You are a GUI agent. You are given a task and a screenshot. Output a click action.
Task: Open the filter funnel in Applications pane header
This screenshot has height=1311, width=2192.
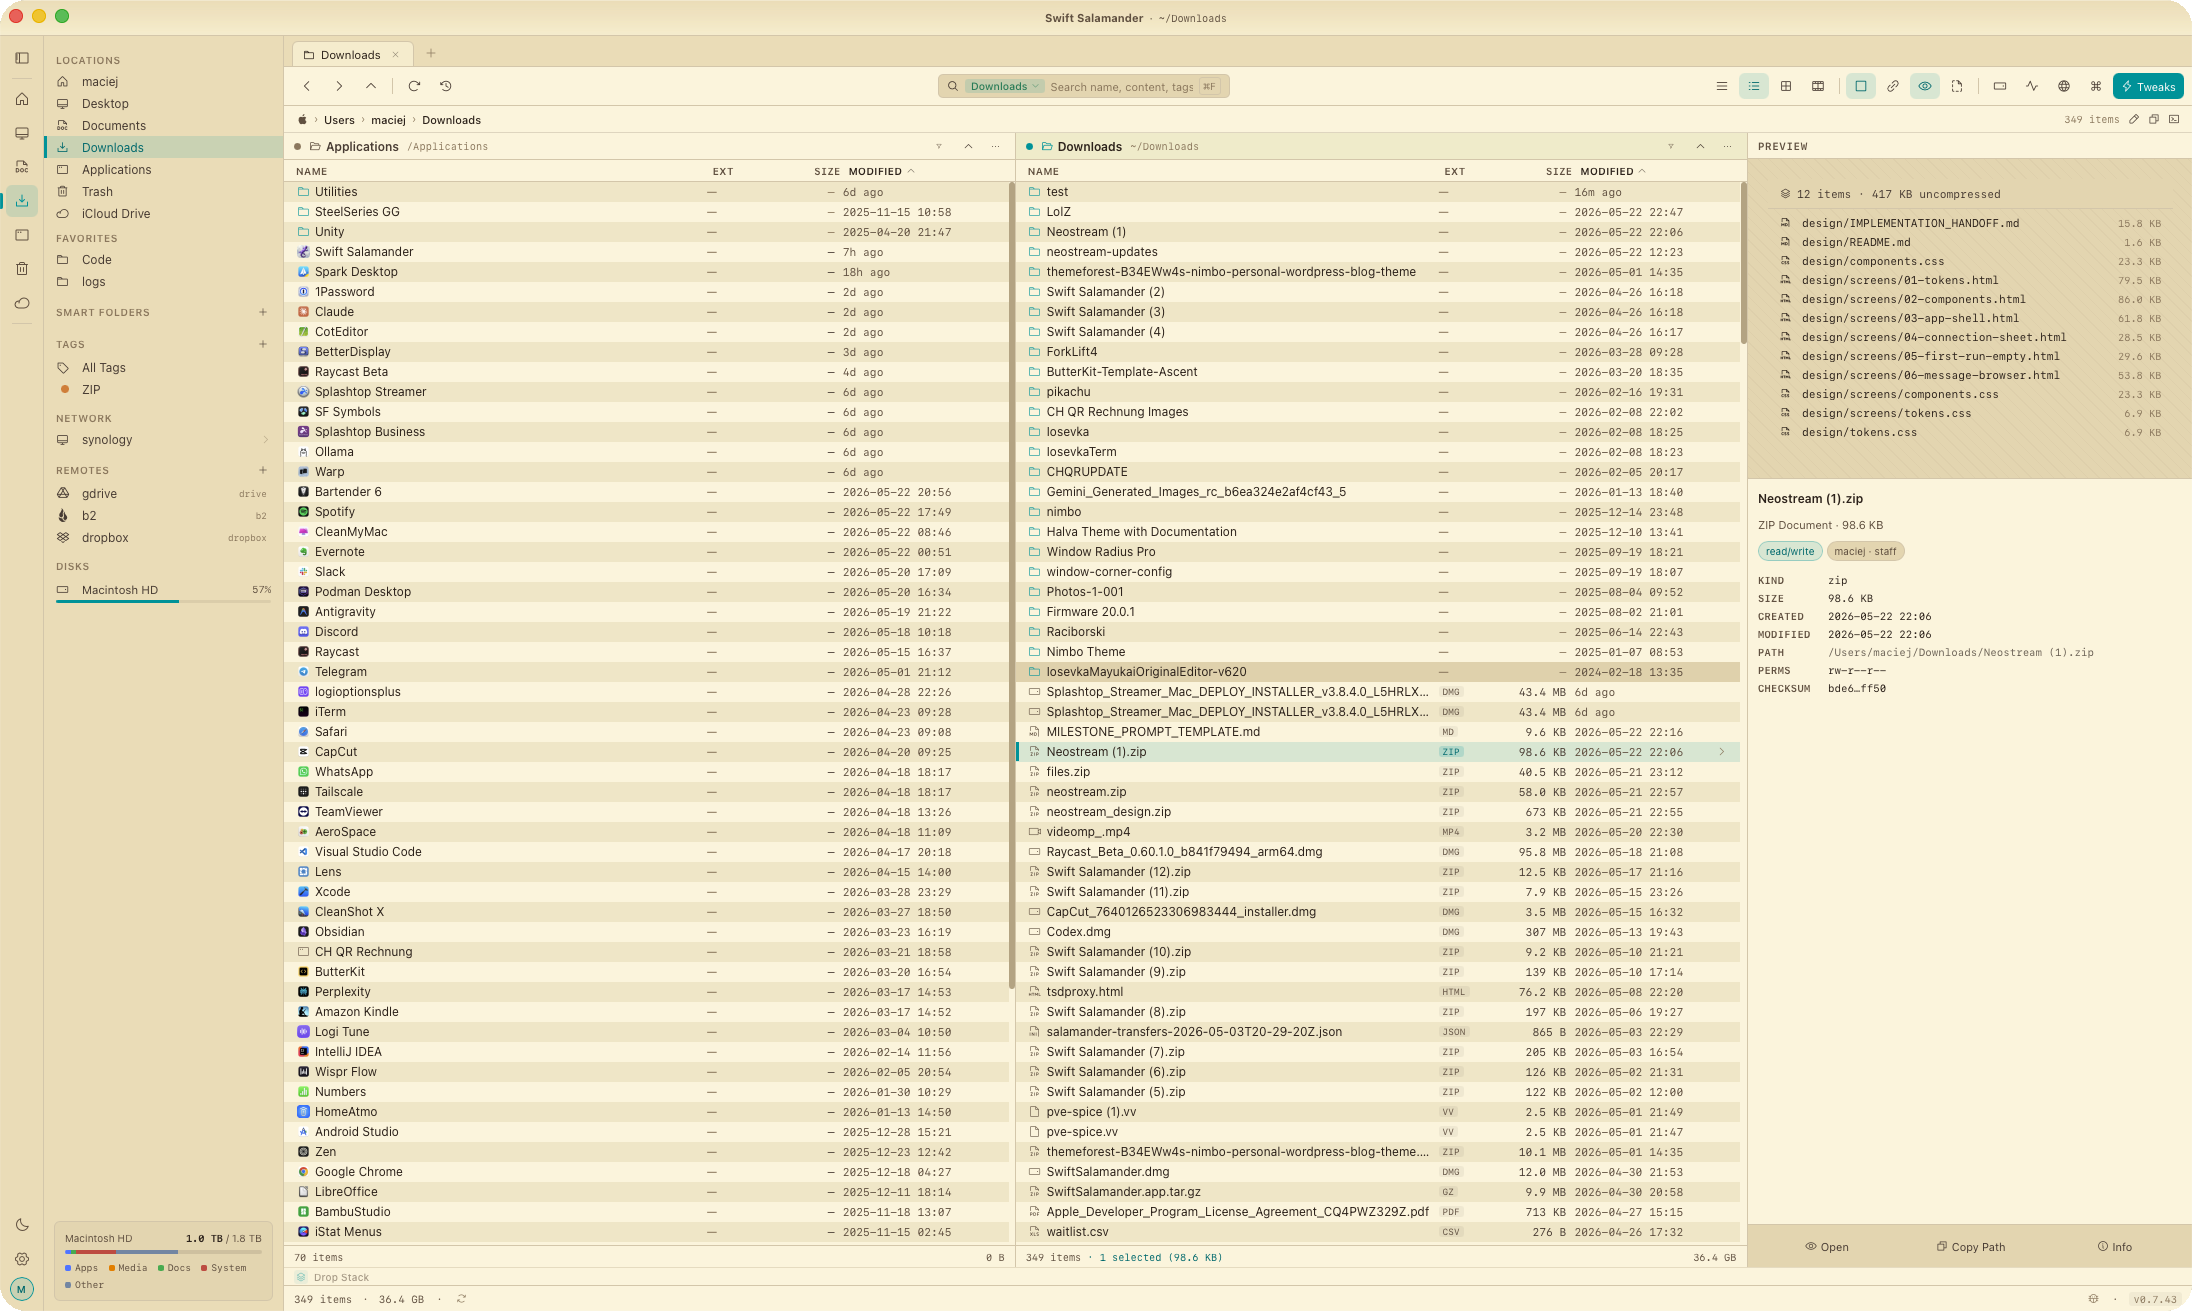pyautogui.click(x=939, y=146)
